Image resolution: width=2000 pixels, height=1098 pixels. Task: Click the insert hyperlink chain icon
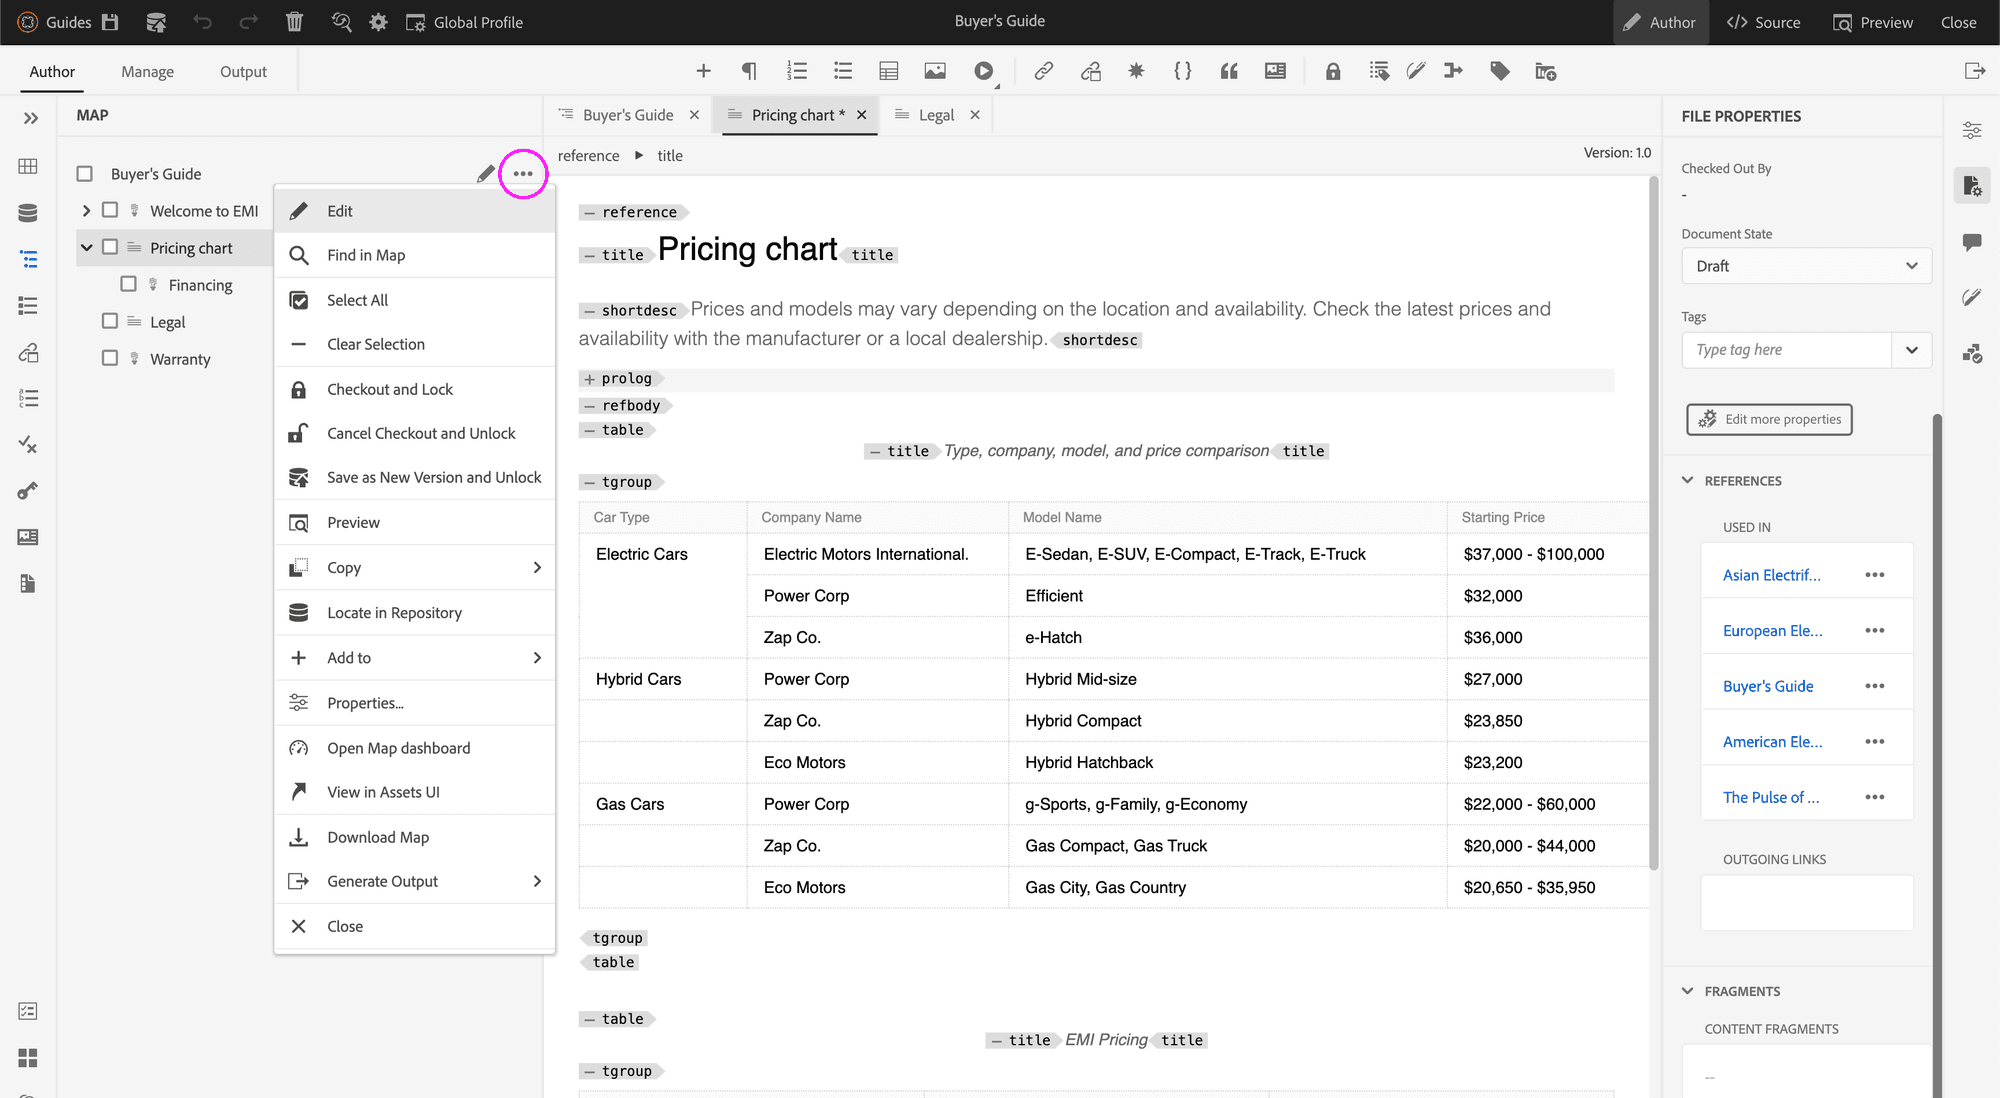tap(1043, 71)
